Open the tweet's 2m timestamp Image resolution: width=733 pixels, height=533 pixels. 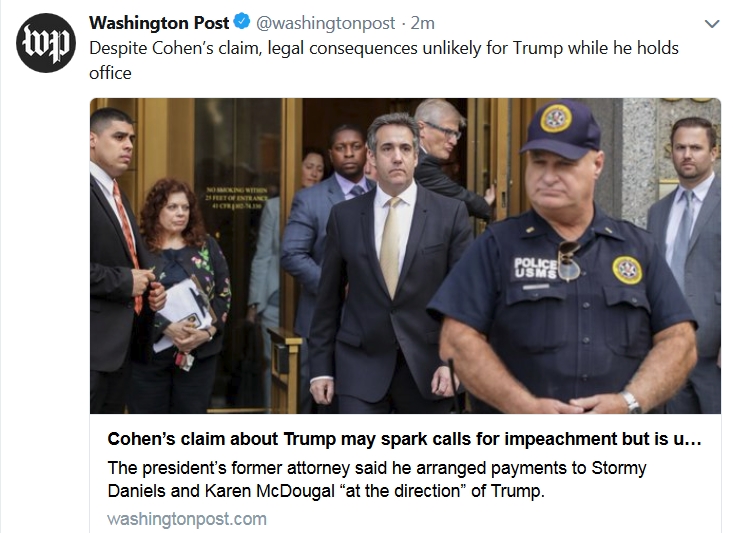coord(427,24)
